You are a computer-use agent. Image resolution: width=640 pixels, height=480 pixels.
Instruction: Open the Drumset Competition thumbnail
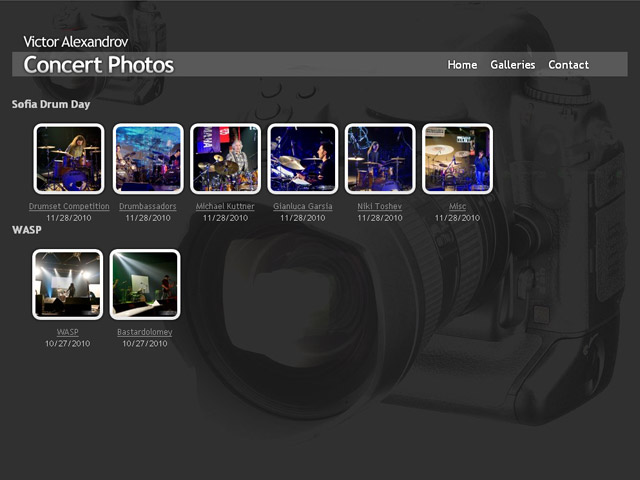[x=69, y=159]
